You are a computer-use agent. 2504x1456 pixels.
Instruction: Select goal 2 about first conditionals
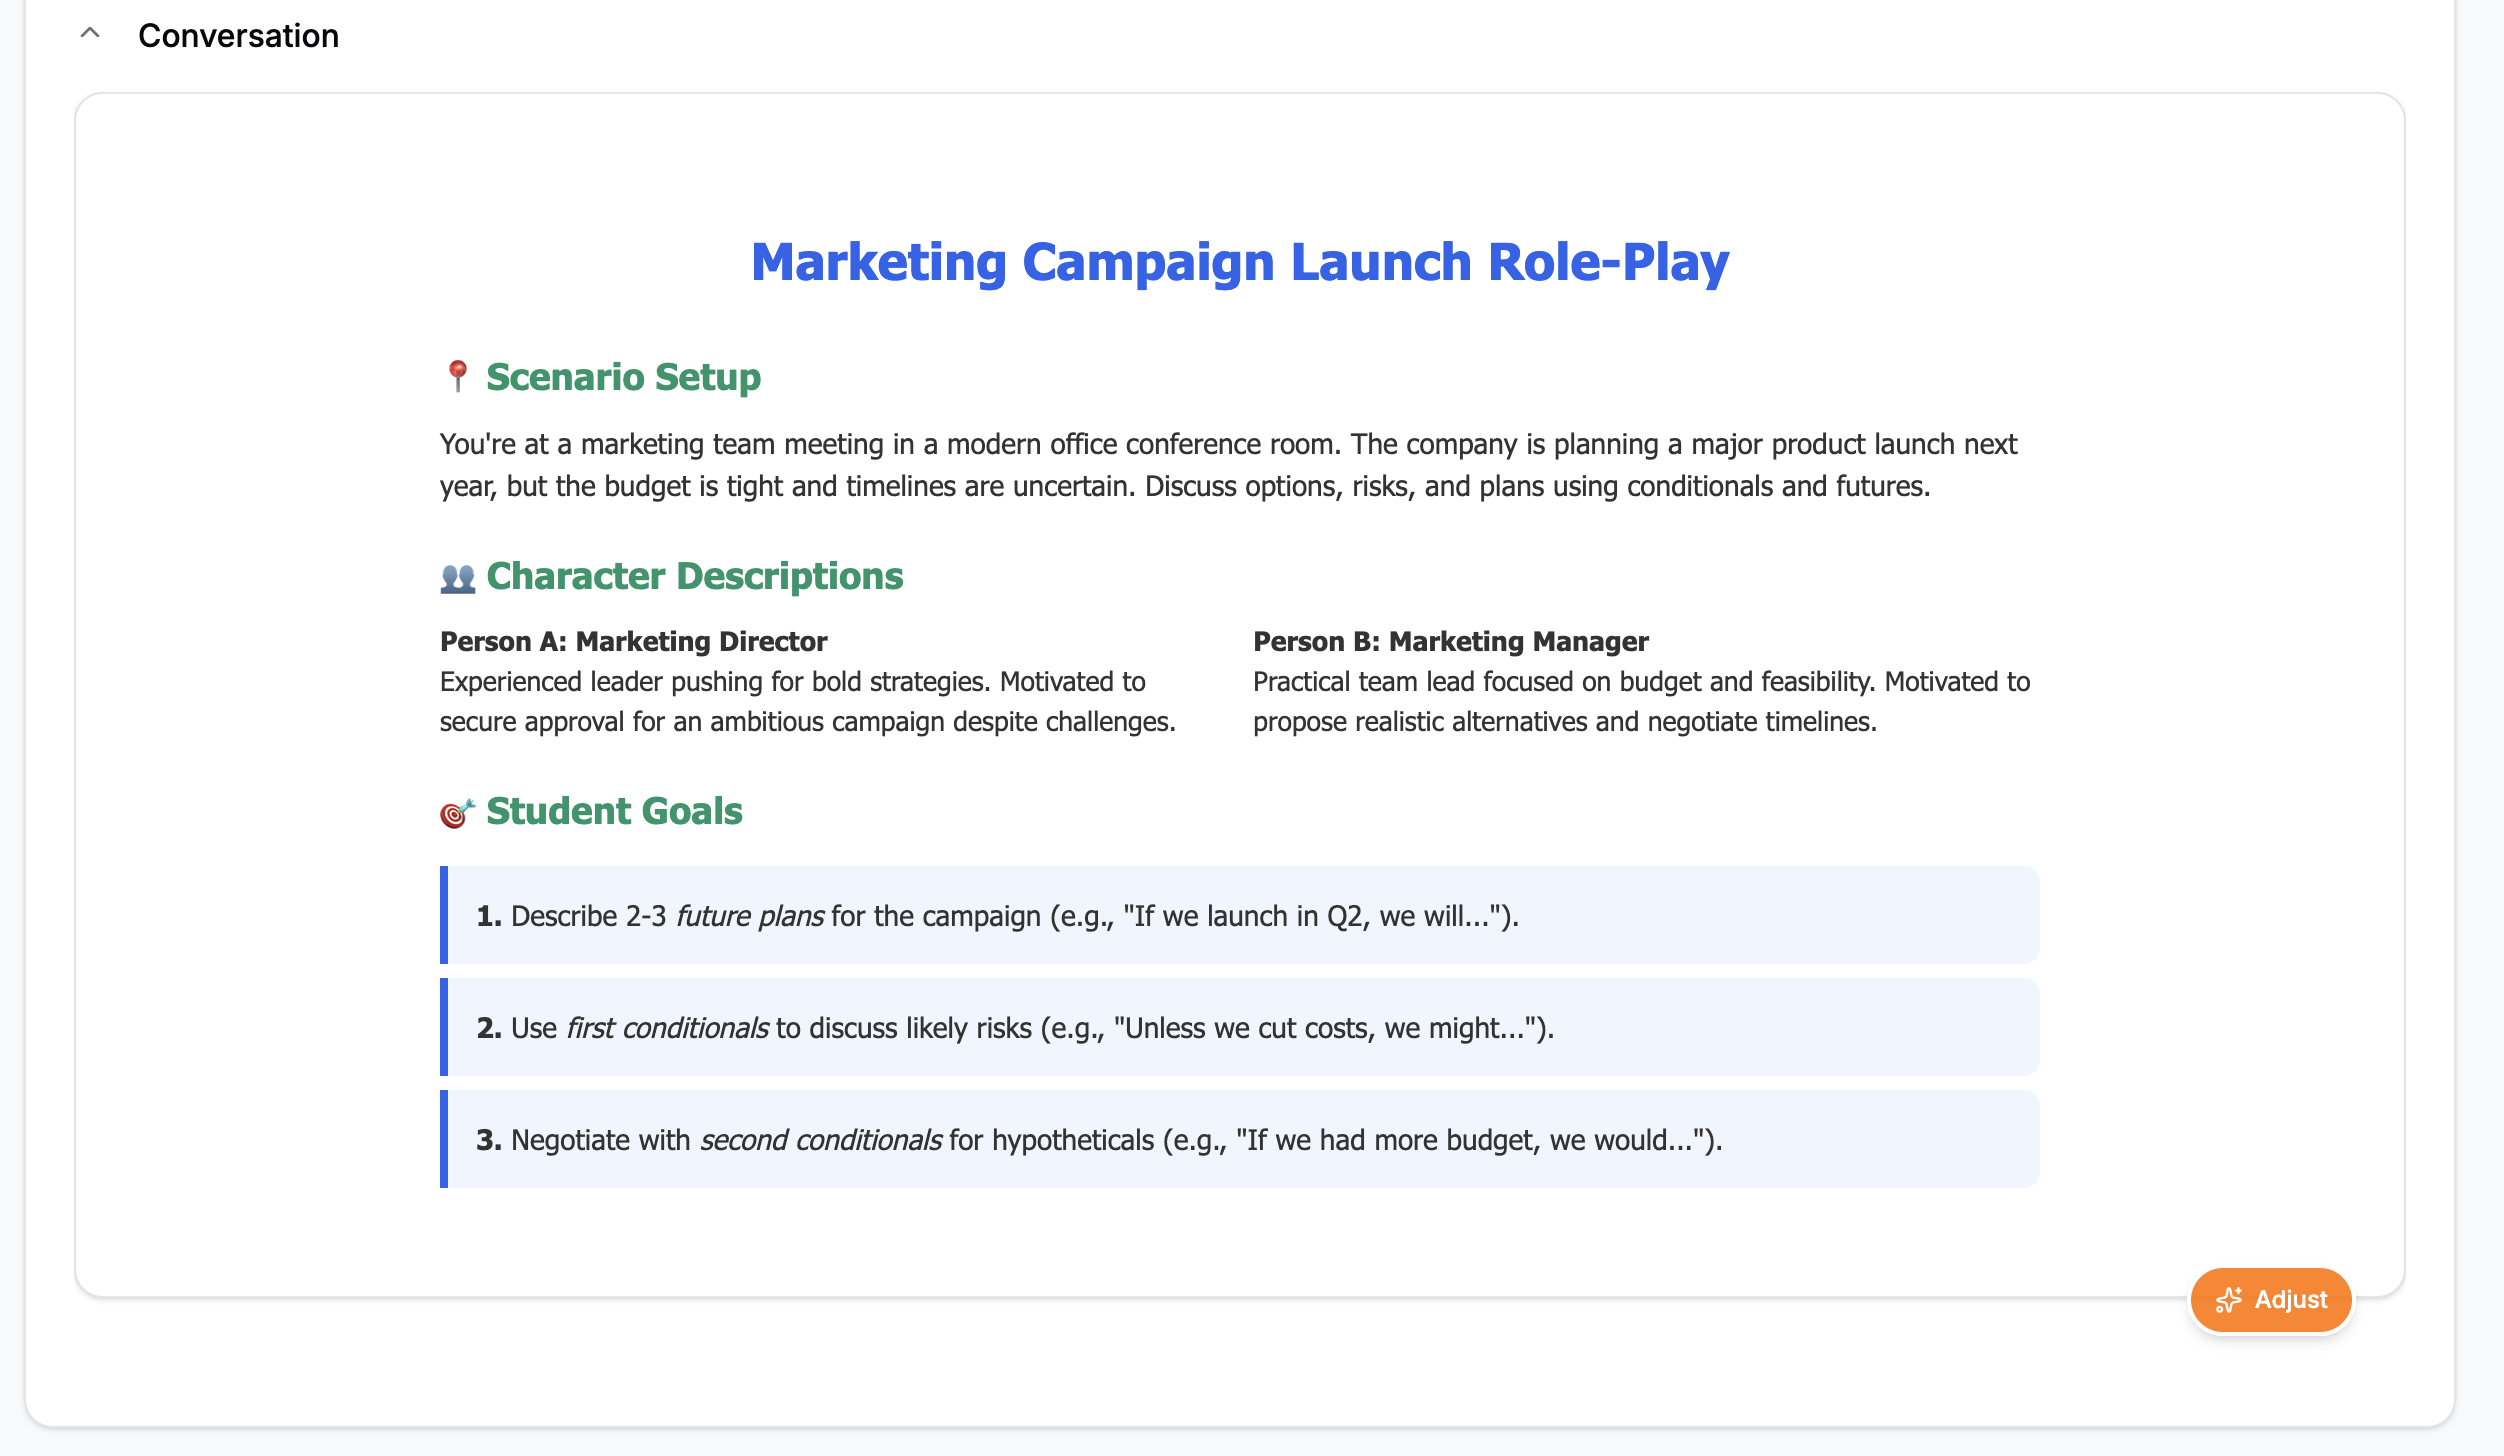tap(1239, 1027)
